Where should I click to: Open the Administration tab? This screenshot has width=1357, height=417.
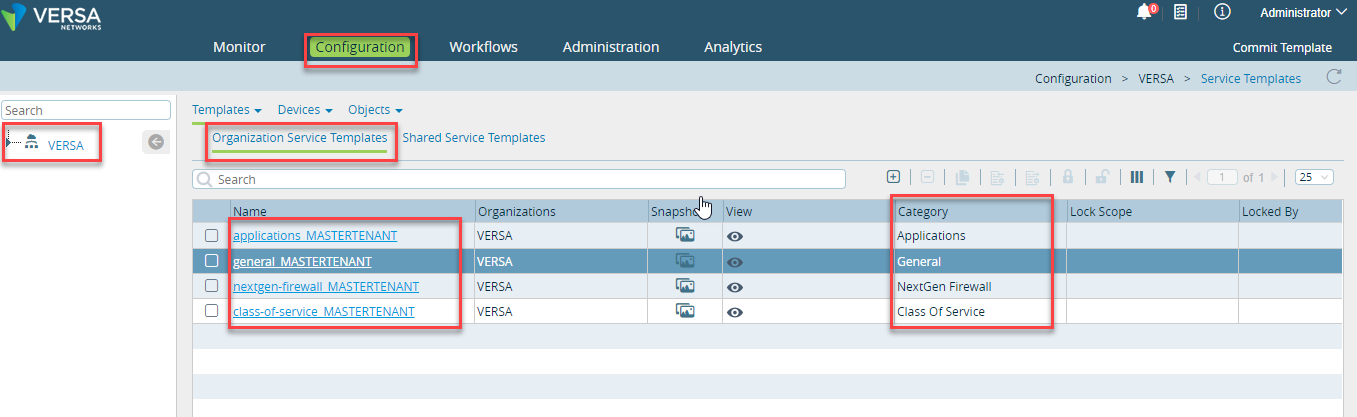[x=611, y=47]
